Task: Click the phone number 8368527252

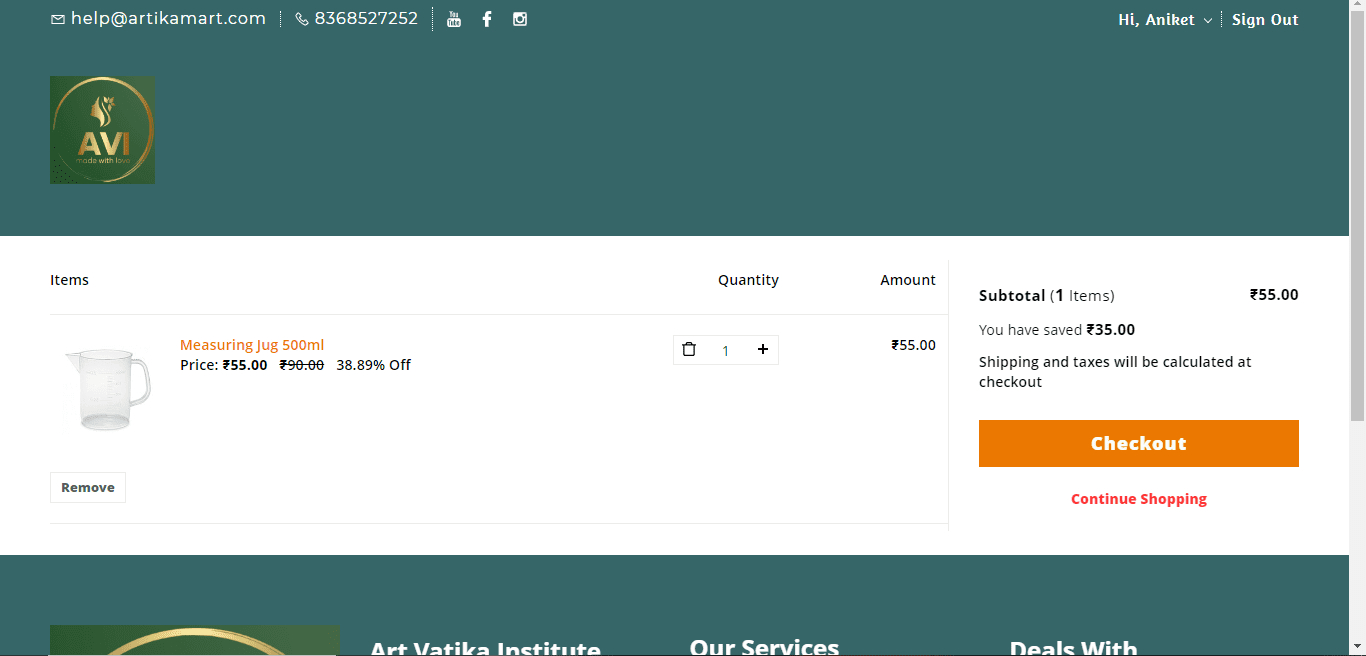Action: click(x=367, y=18)
